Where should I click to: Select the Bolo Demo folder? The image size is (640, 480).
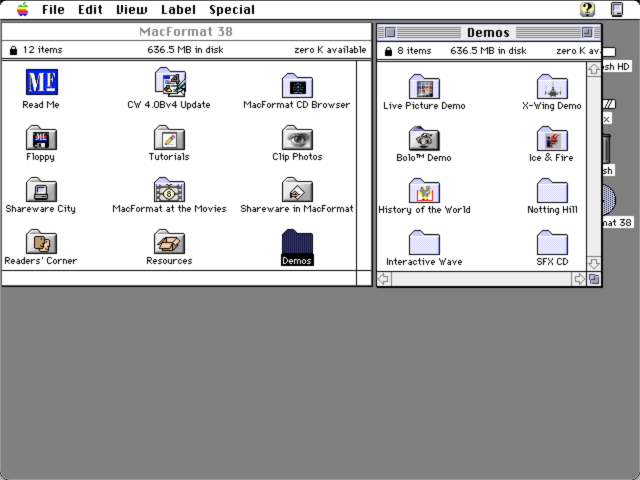424,138
